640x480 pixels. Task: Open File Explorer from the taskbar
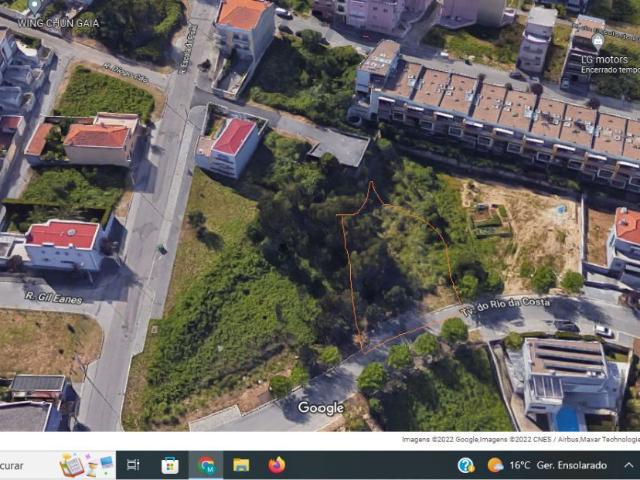coord(241,465)
